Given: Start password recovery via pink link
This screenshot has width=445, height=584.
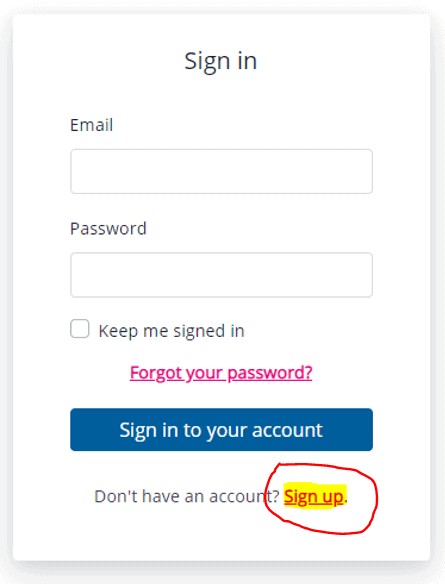Looking at the screenshot, I should click(221, 372).
